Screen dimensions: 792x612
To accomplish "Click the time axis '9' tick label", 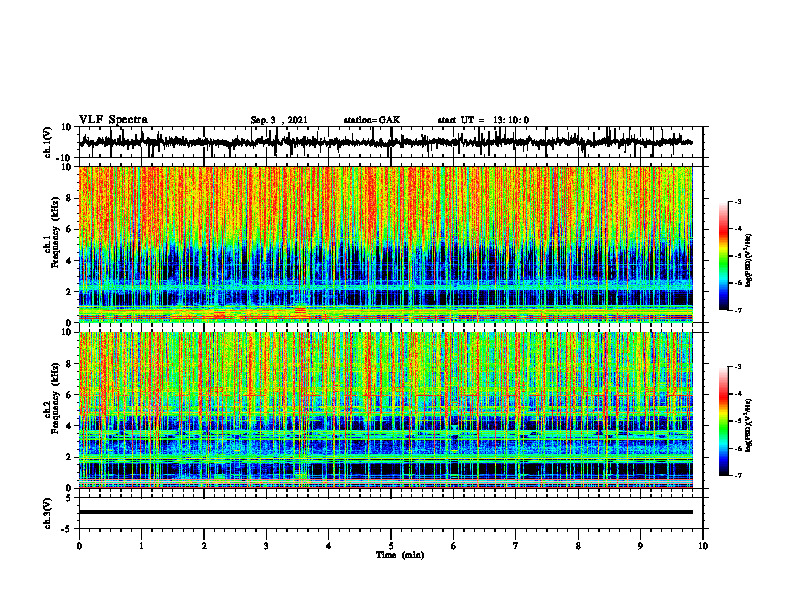I will [640, 546].
